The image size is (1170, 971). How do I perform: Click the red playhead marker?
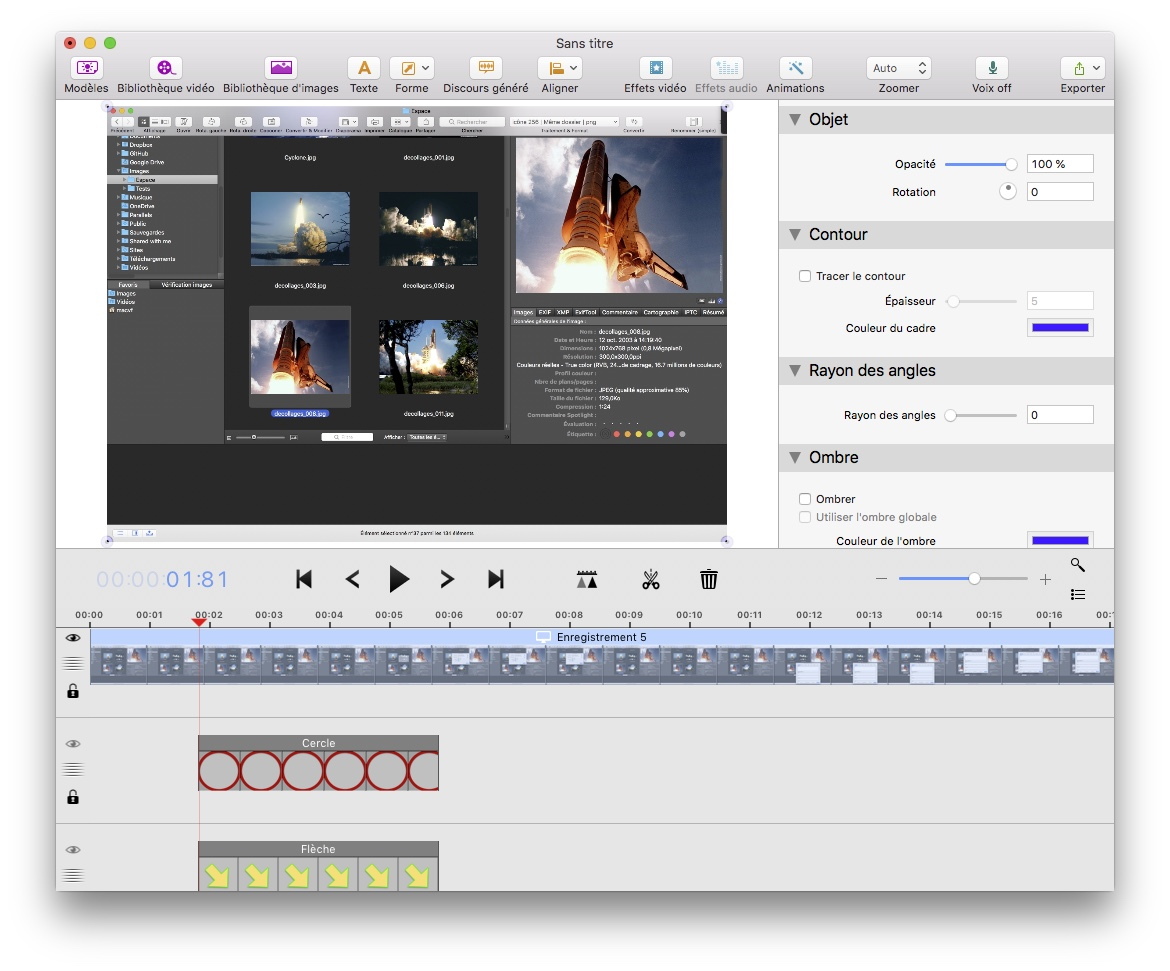click(x=199, y=622)
